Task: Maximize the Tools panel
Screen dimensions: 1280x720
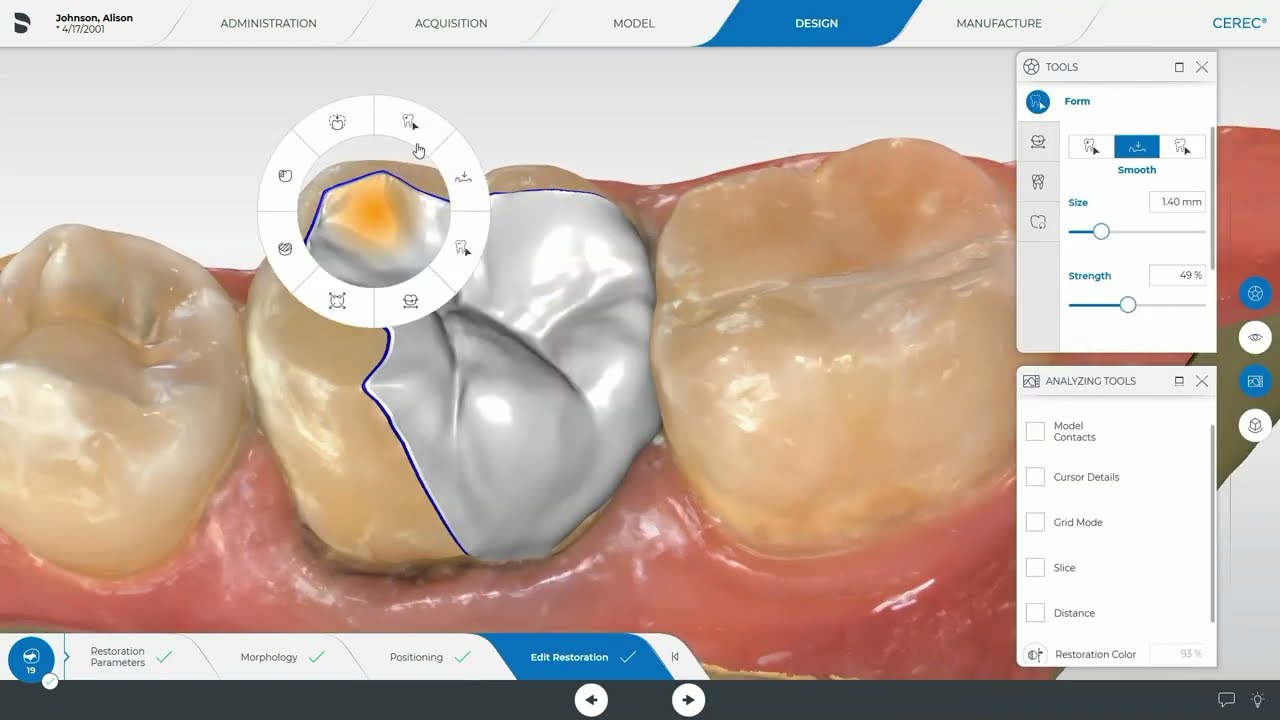Action: click(1179, 67)
